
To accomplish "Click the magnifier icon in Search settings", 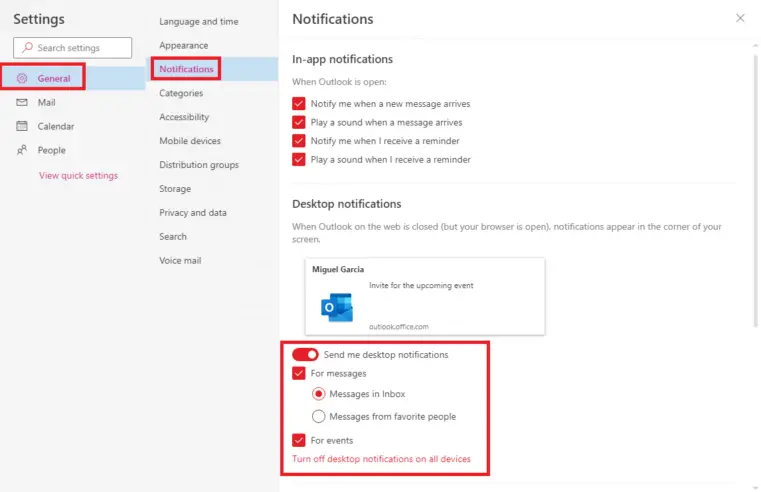I will click(27, 48).
